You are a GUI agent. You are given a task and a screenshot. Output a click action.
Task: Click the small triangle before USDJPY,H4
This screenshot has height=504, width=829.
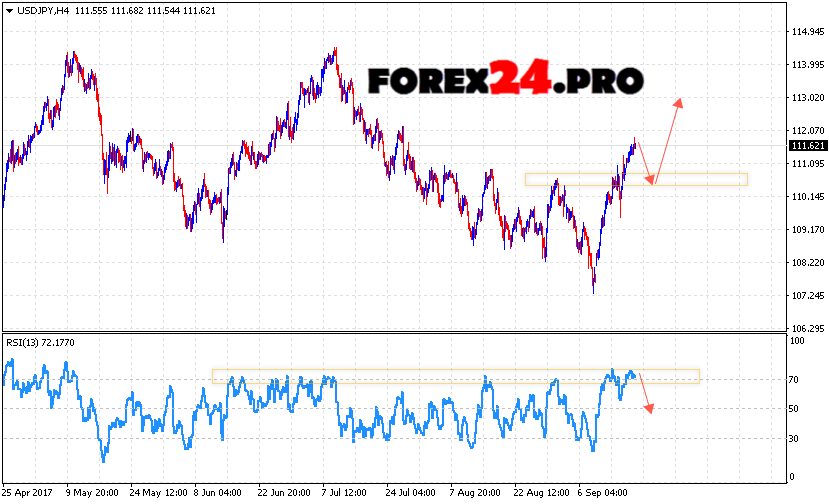(x=8, y=9)
